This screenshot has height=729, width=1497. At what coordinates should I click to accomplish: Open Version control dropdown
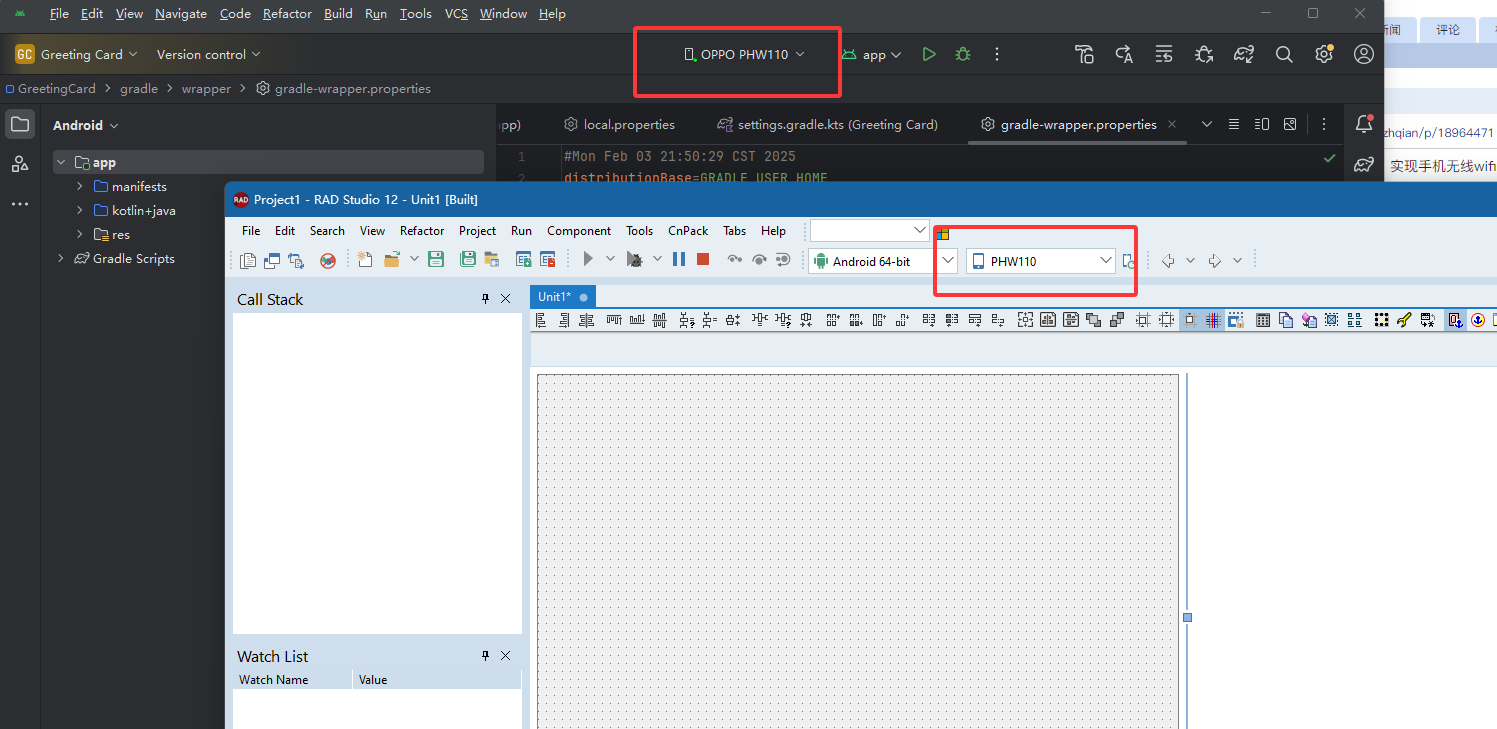pos(208,55)
